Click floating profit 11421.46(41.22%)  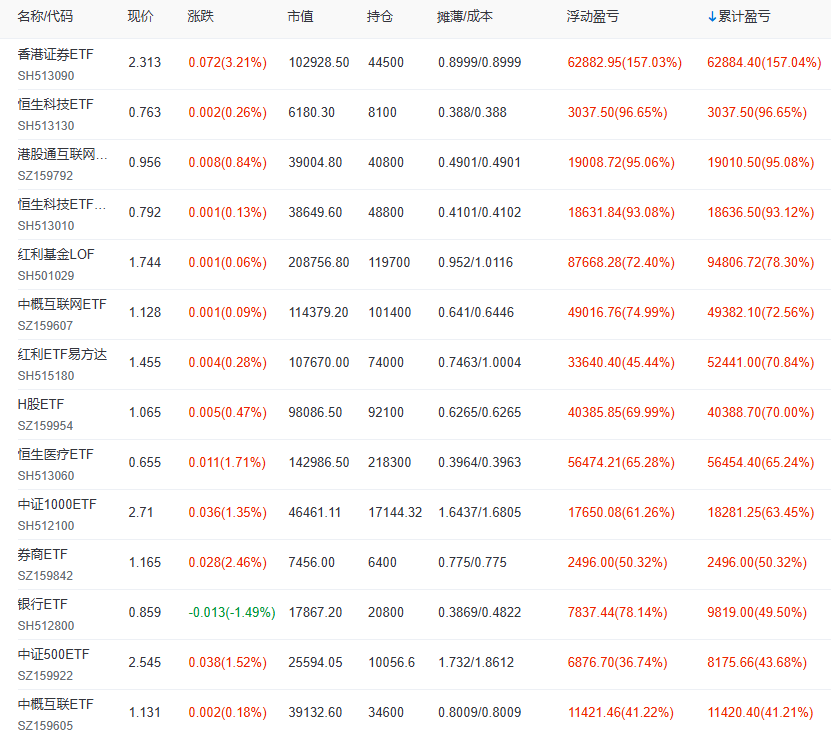click(x=621, y=712)
